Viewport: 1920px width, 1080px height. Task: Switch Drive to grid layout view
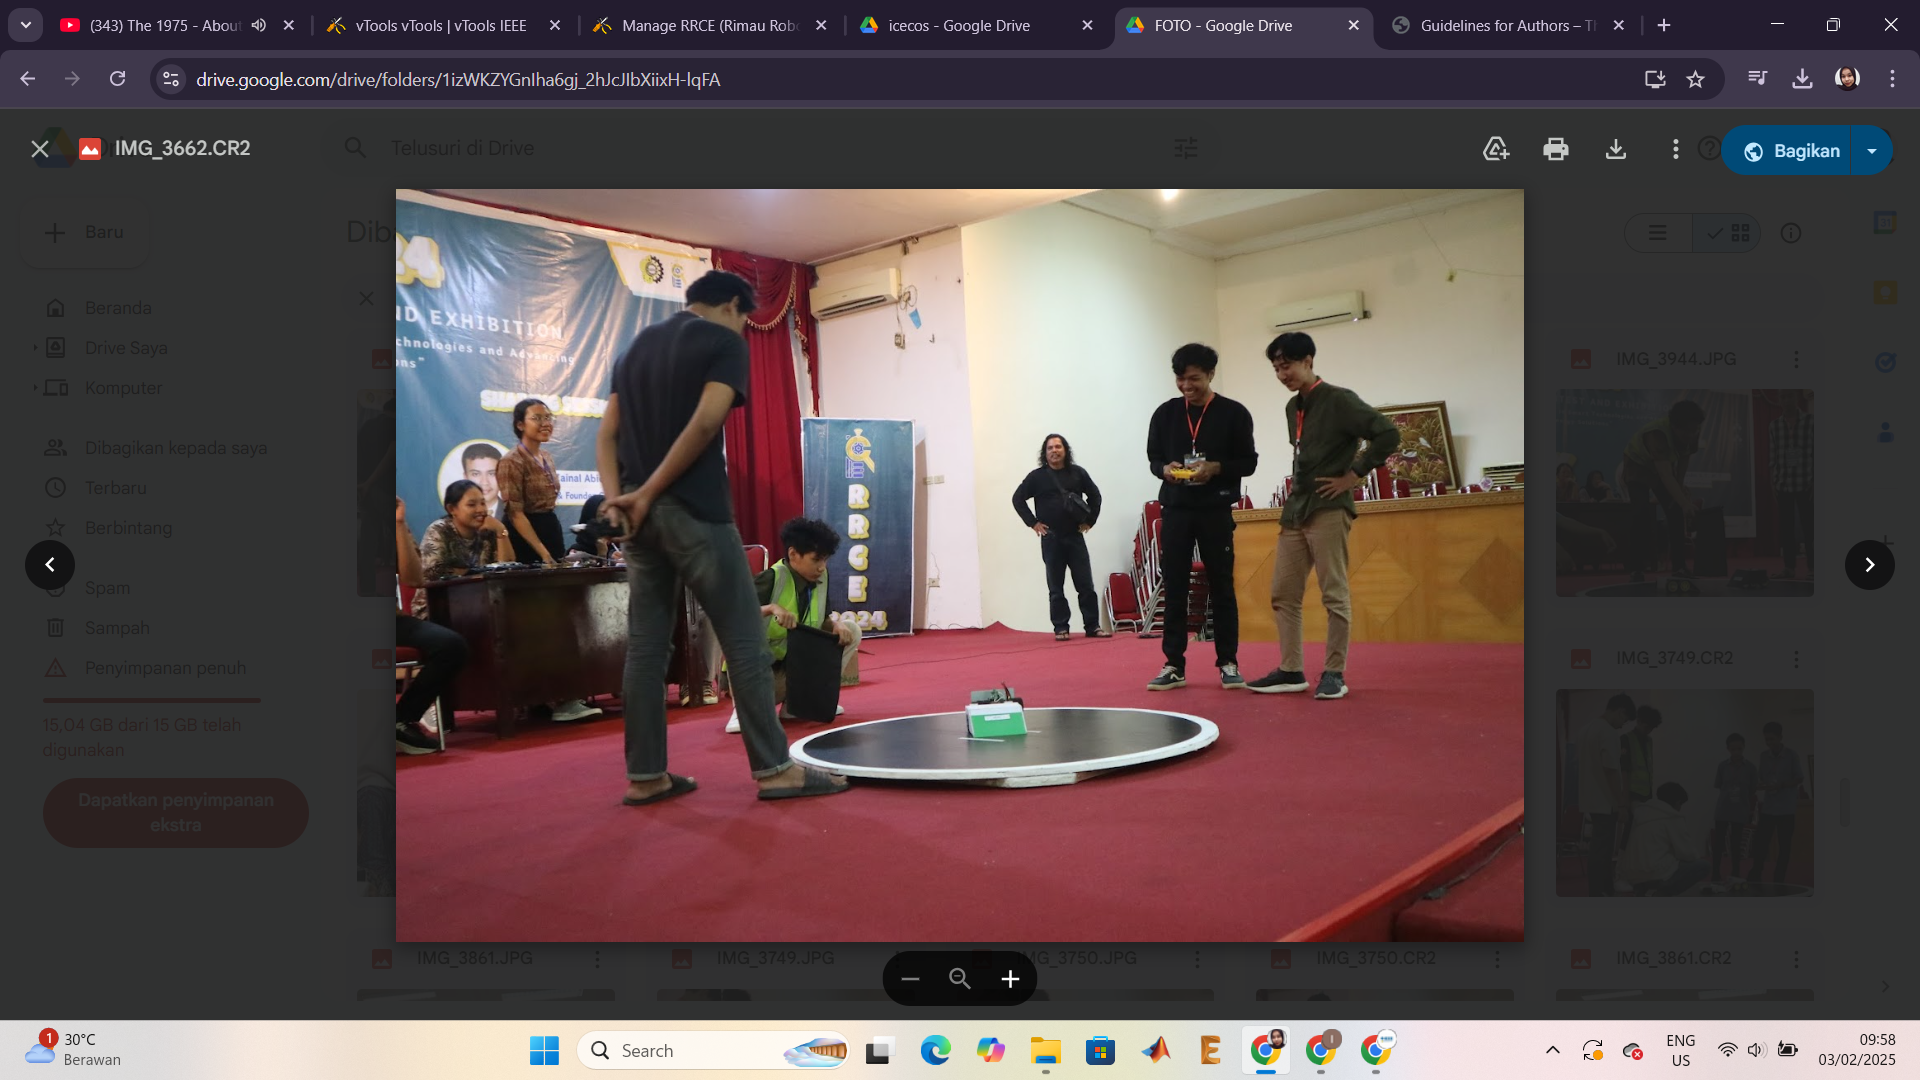click(1727, 233)
